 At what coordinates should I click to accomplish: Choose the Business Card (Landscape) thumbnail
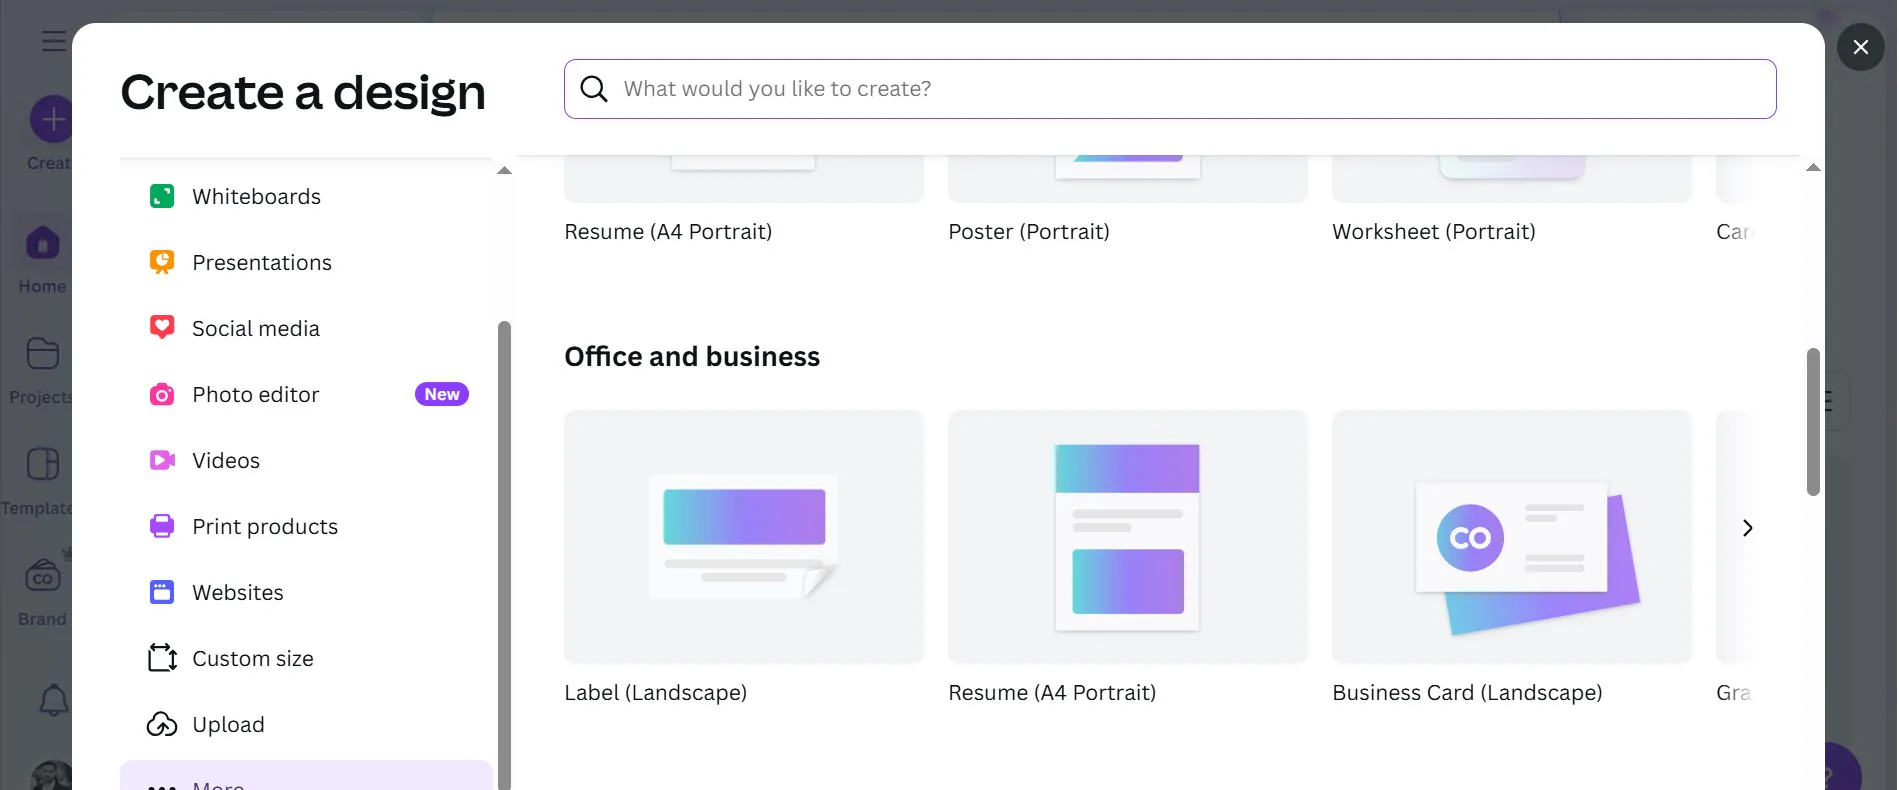pyautogui.click(x=1512, y=537)
